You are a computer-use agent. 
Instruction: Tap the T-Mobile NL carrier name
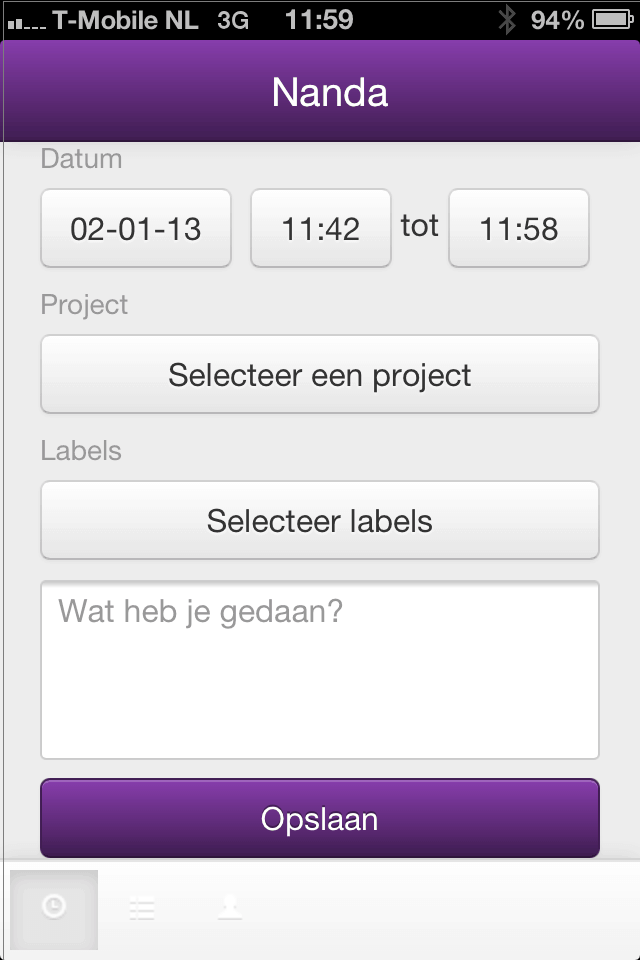(x=126, y=20)
